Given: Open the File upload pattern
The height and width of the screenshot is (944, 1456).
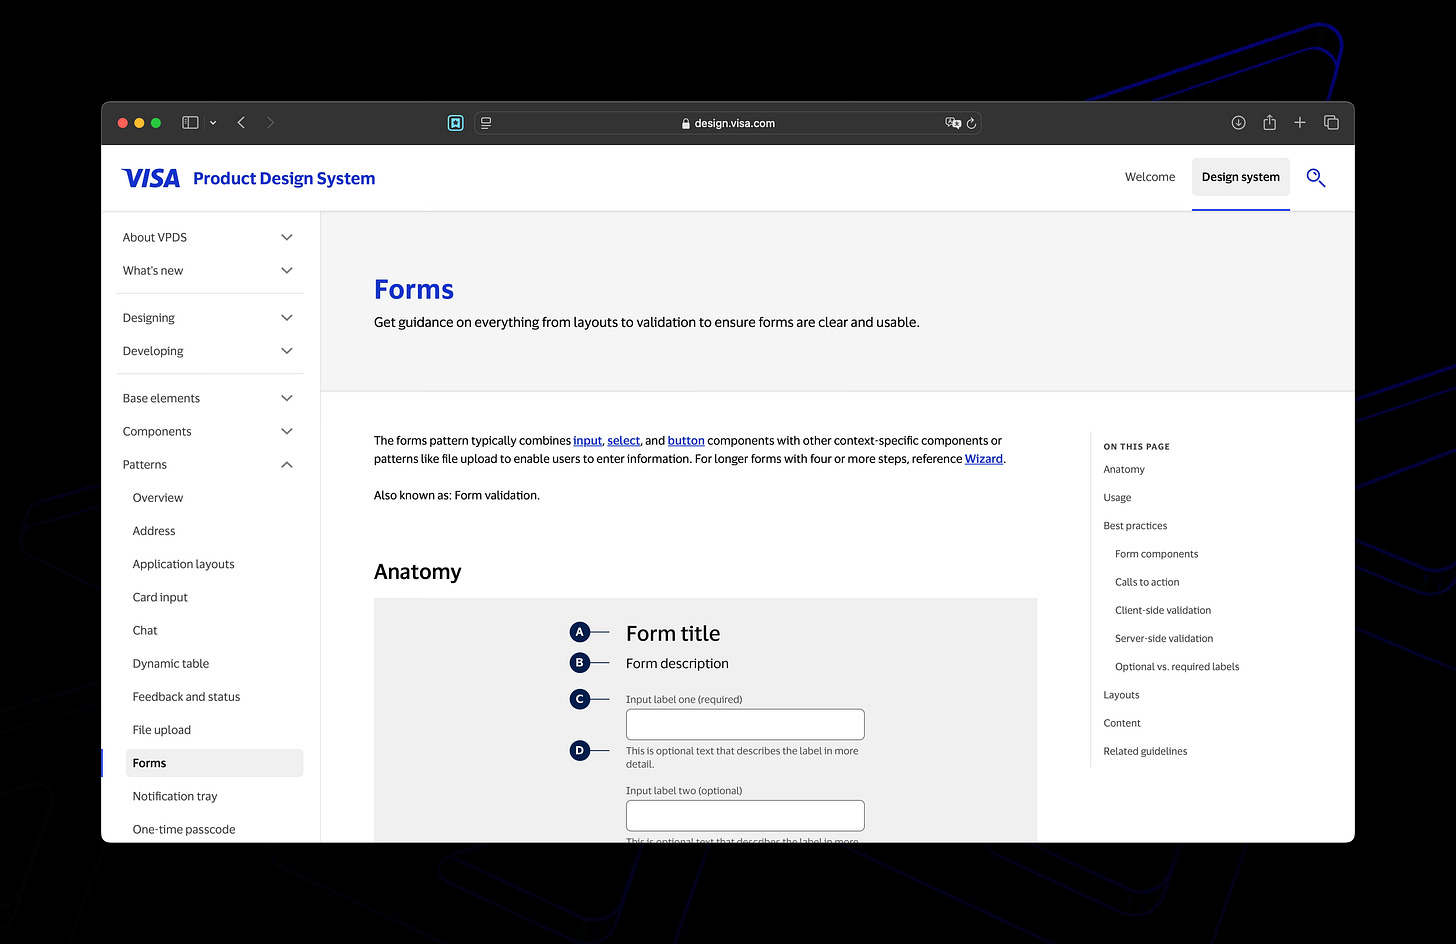Looking at the screenshot, I should [x=162, y=729].
